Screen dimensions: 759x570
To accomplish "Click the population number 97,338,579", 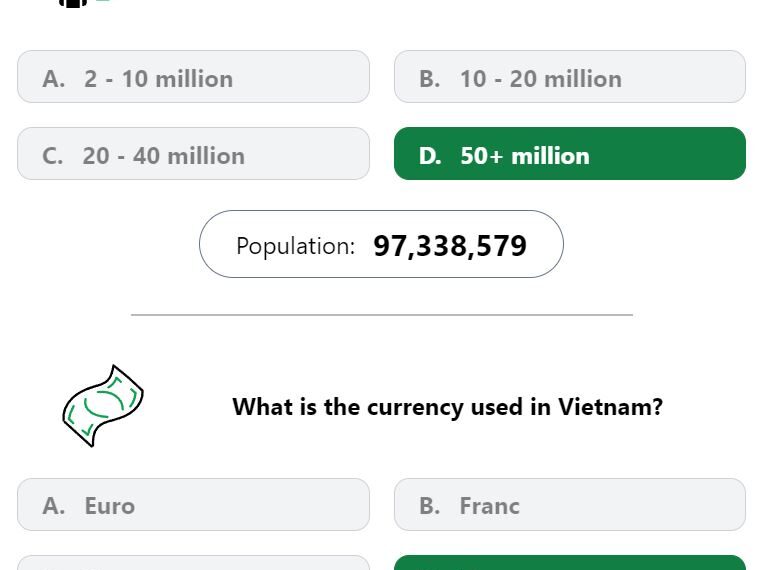I will 449,245.
